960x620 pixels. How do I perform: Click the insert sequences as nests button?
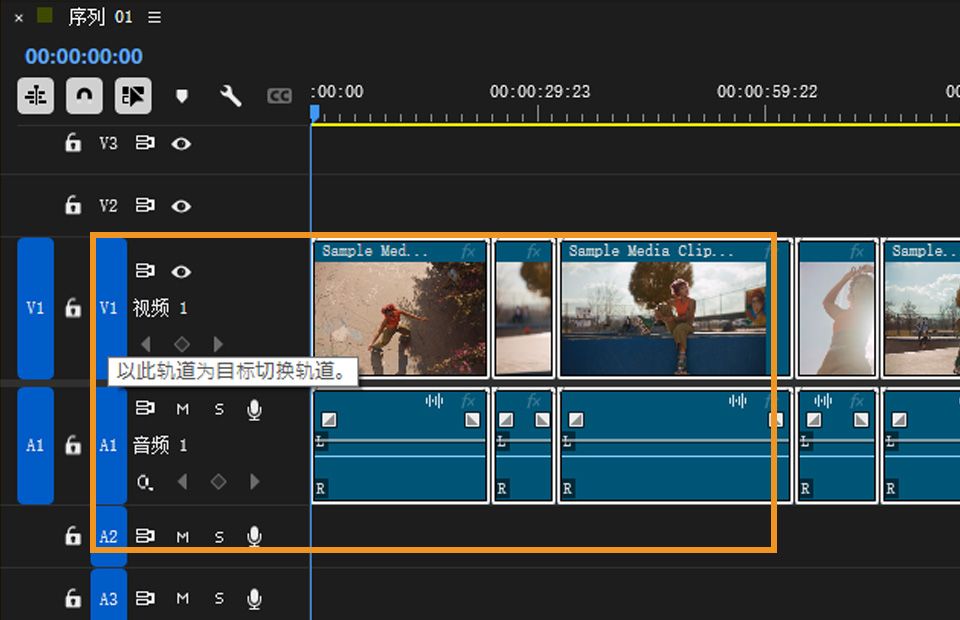pyautogui.click(x=36, y=95)
